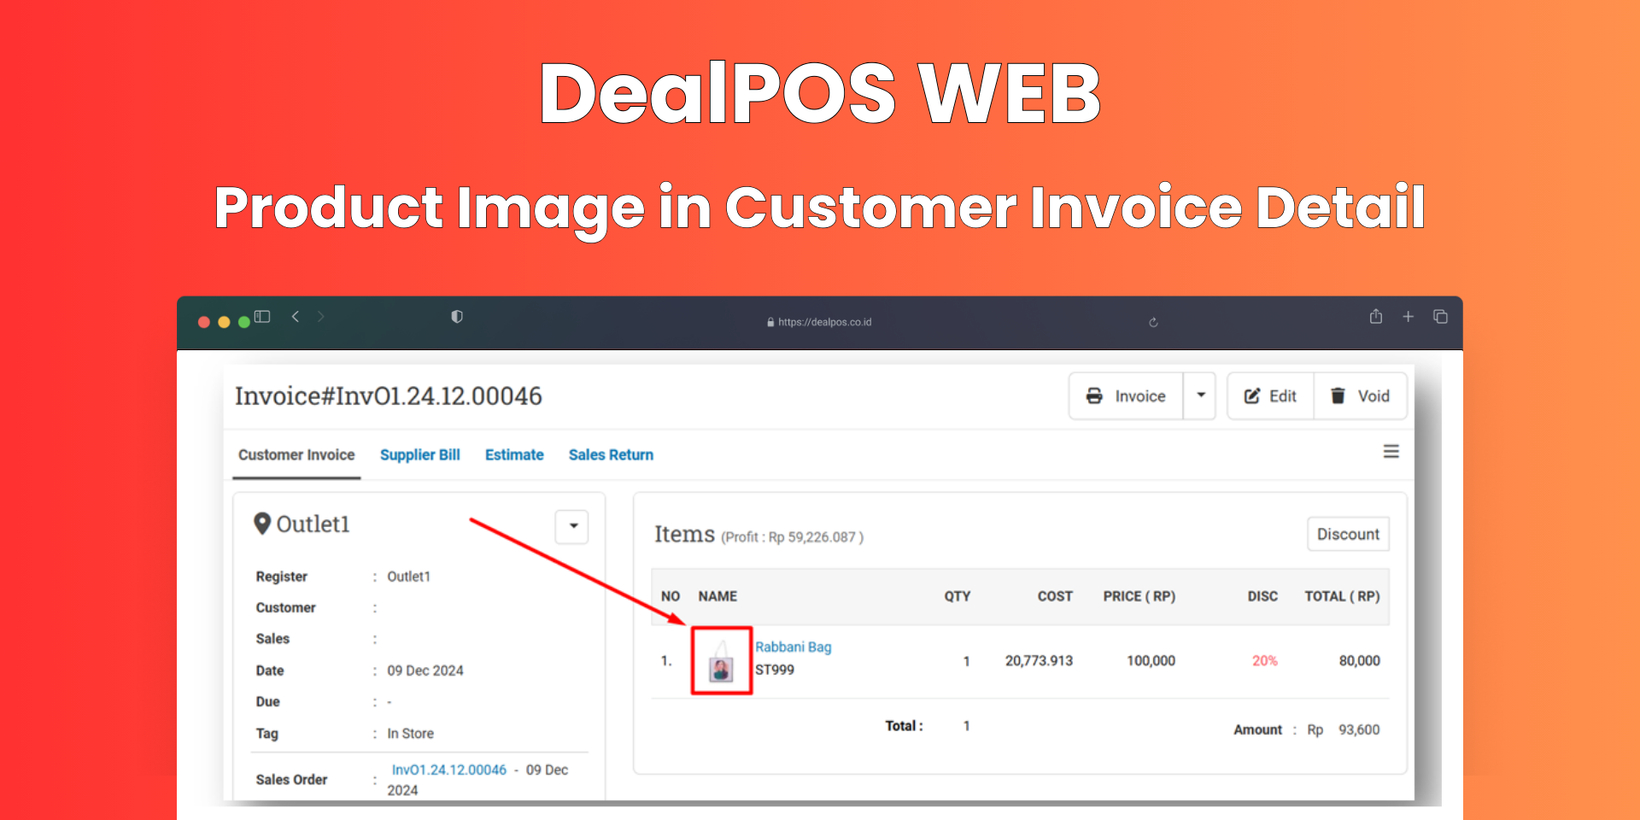
Task: Click the QTY column header
Action: click(957, 597)
